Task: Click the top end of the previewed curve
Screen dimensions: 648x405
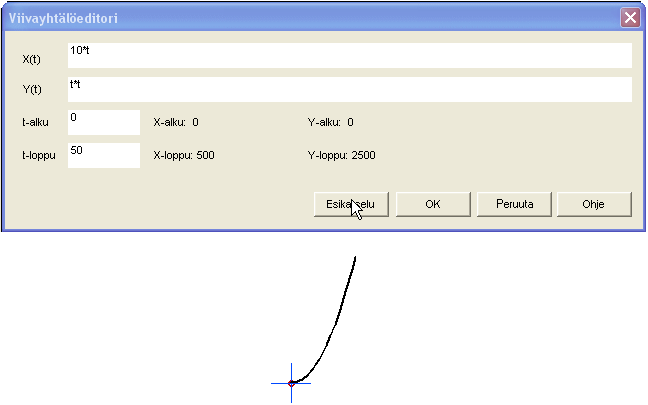Action: pos(356,258)
